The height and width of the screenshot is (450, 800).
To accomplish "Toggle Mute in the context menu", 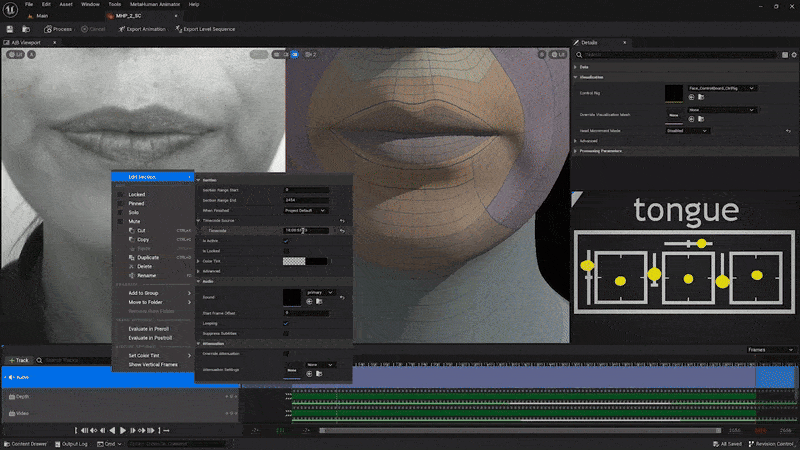I will click(x=134, y=221).
